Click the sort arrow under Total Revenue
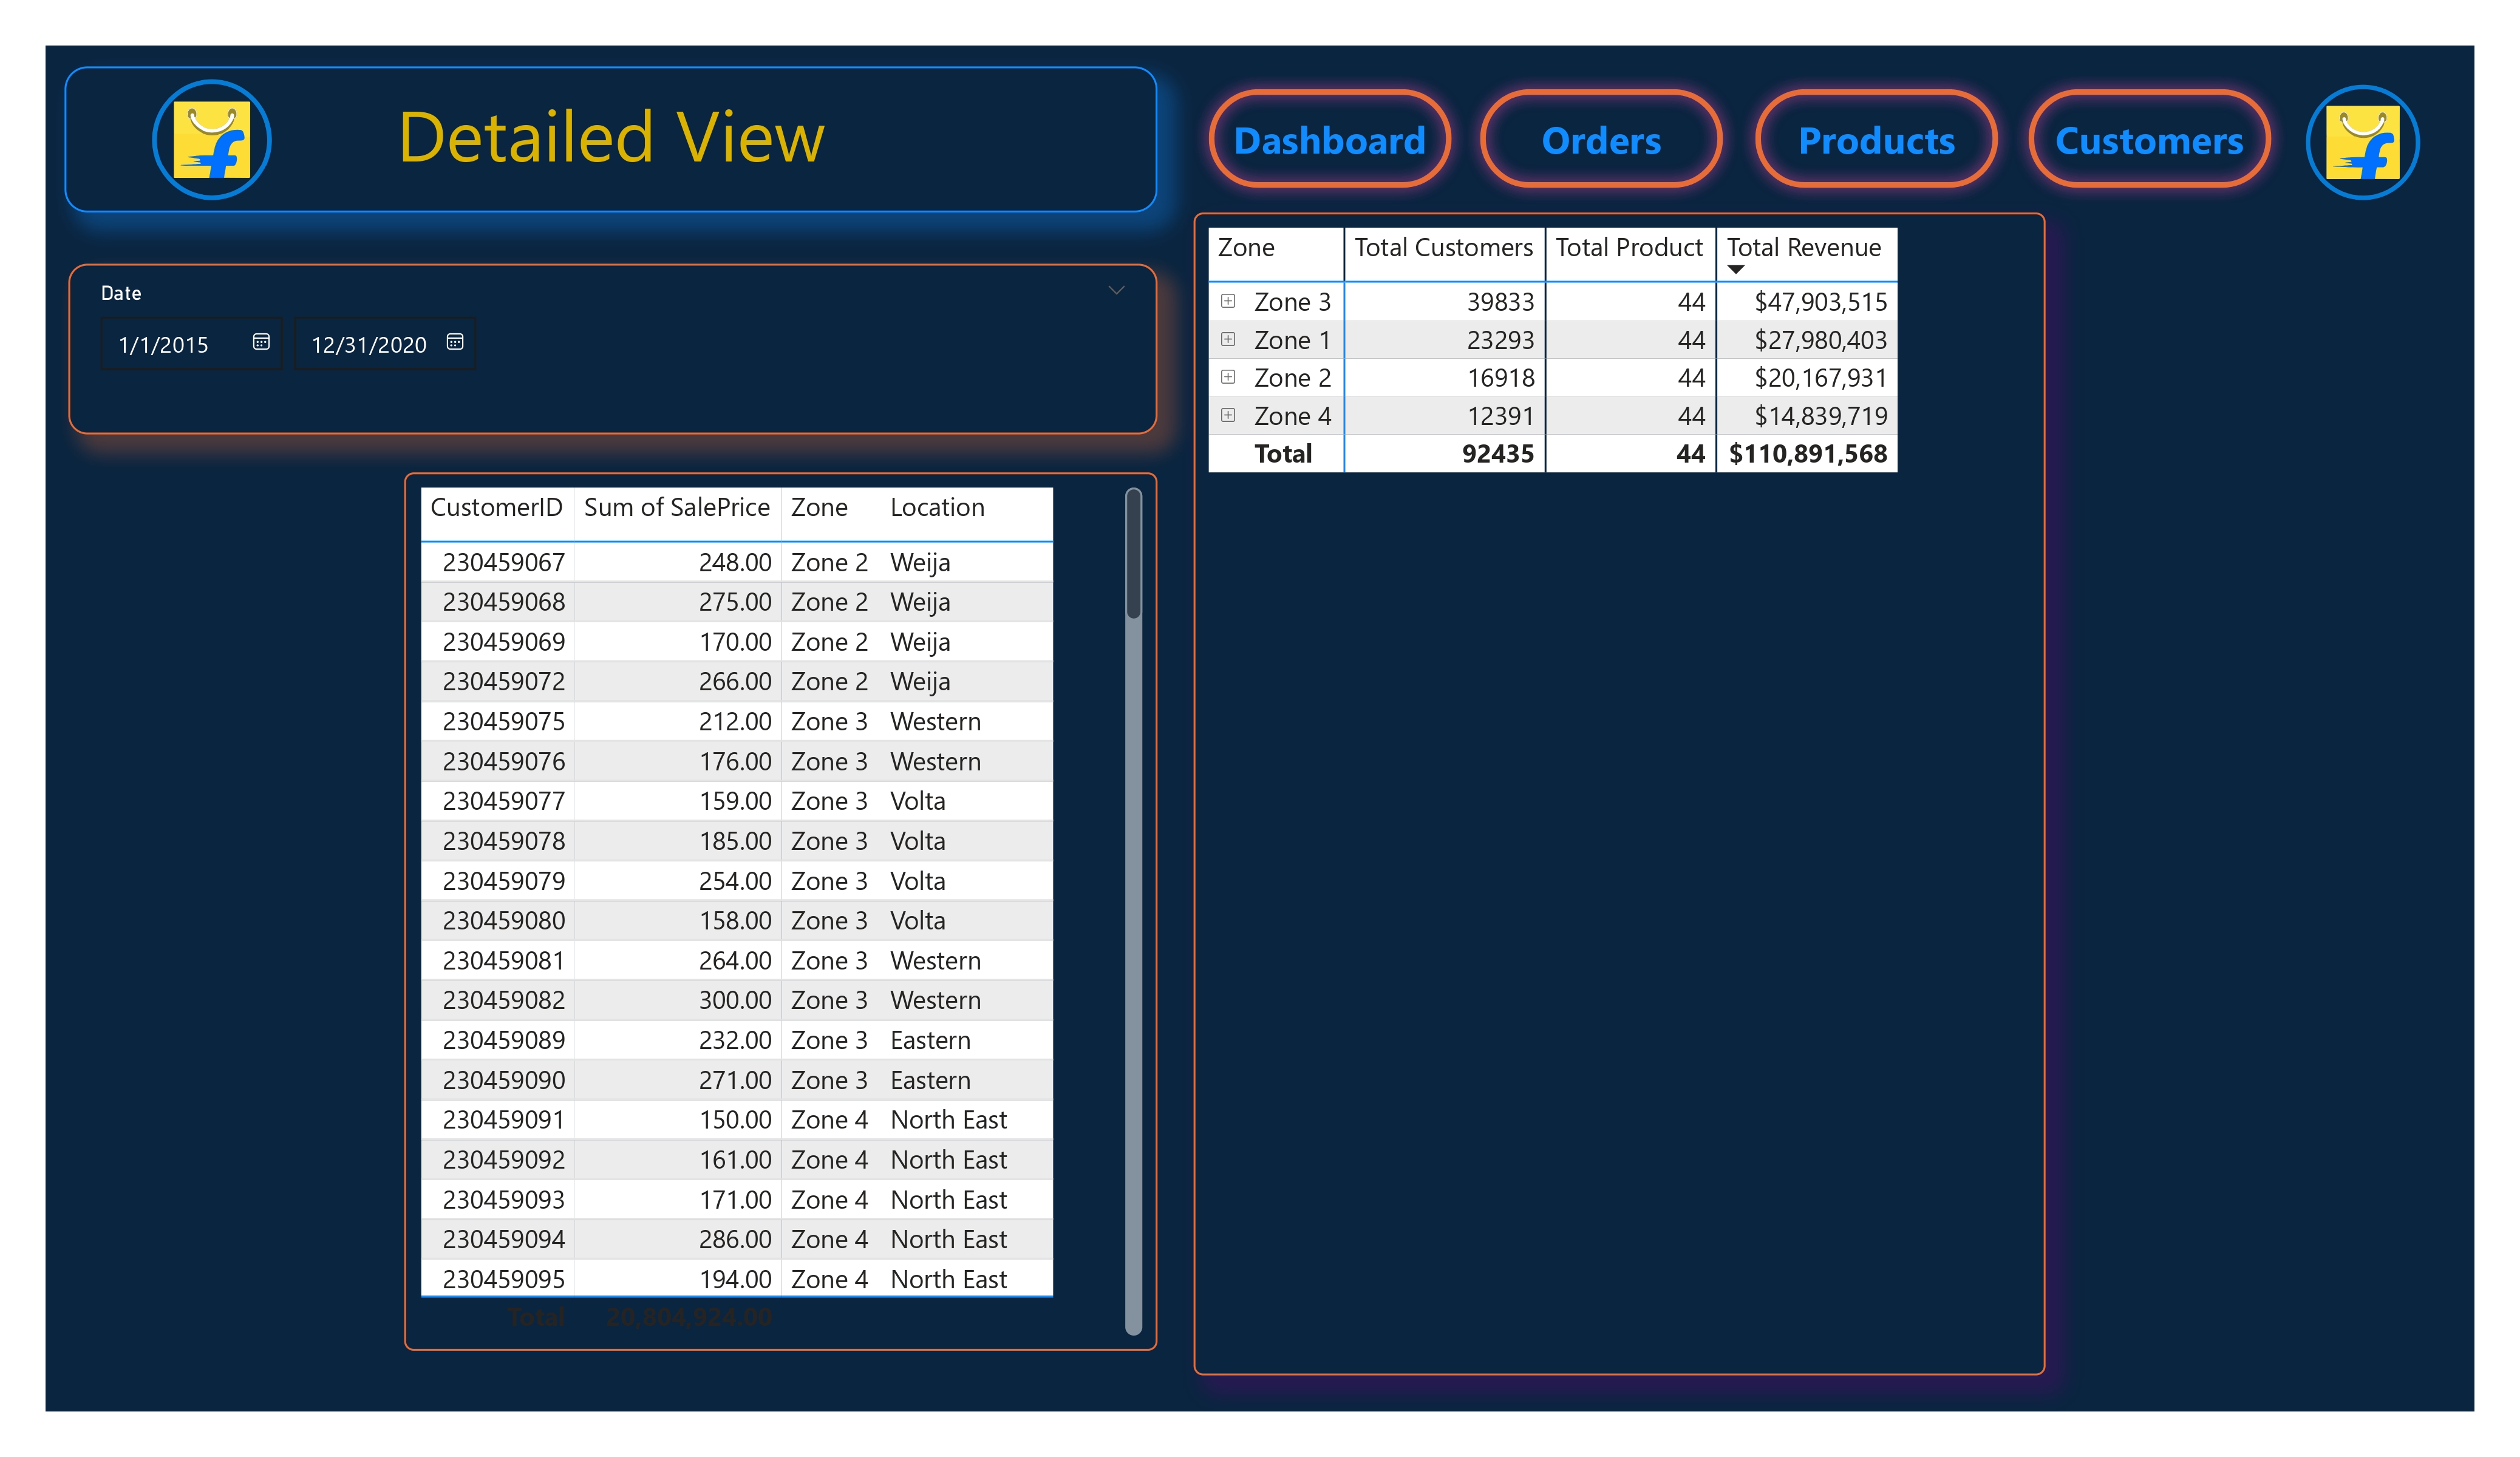The image size is (2520, 1457). [x=1736, y=269]
